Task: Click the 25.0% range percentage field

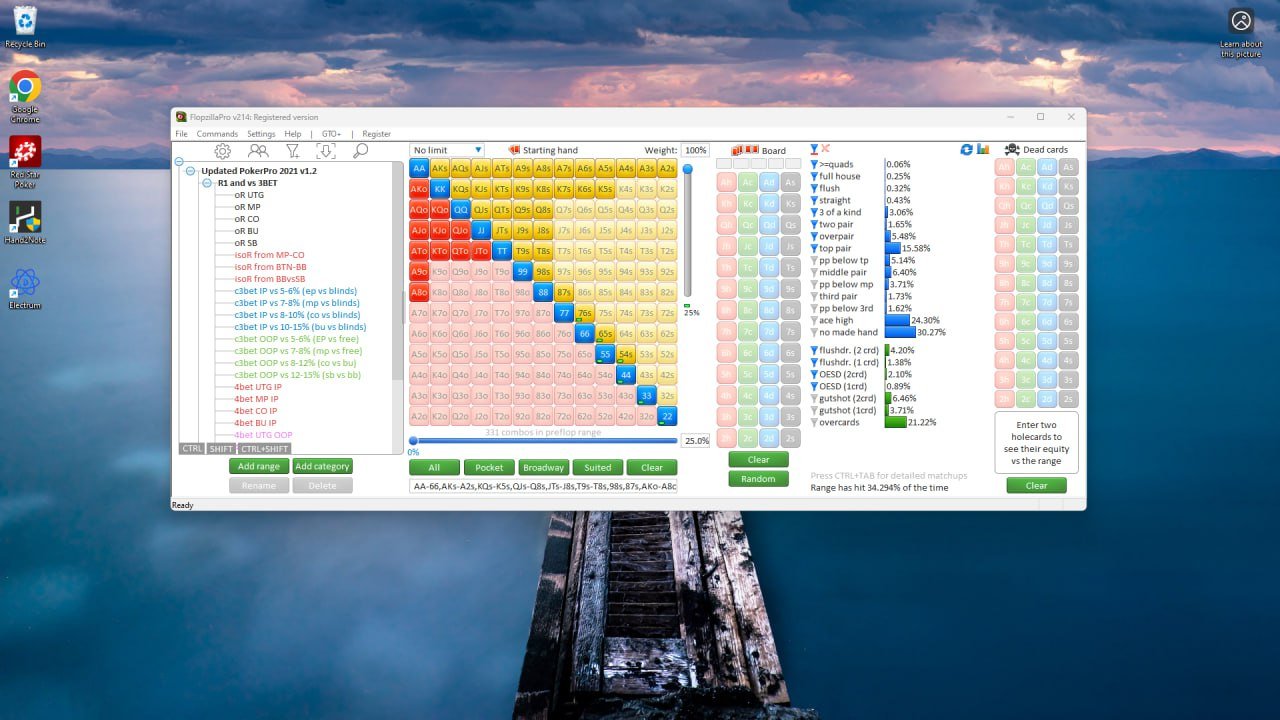Action: coord(696,440)
